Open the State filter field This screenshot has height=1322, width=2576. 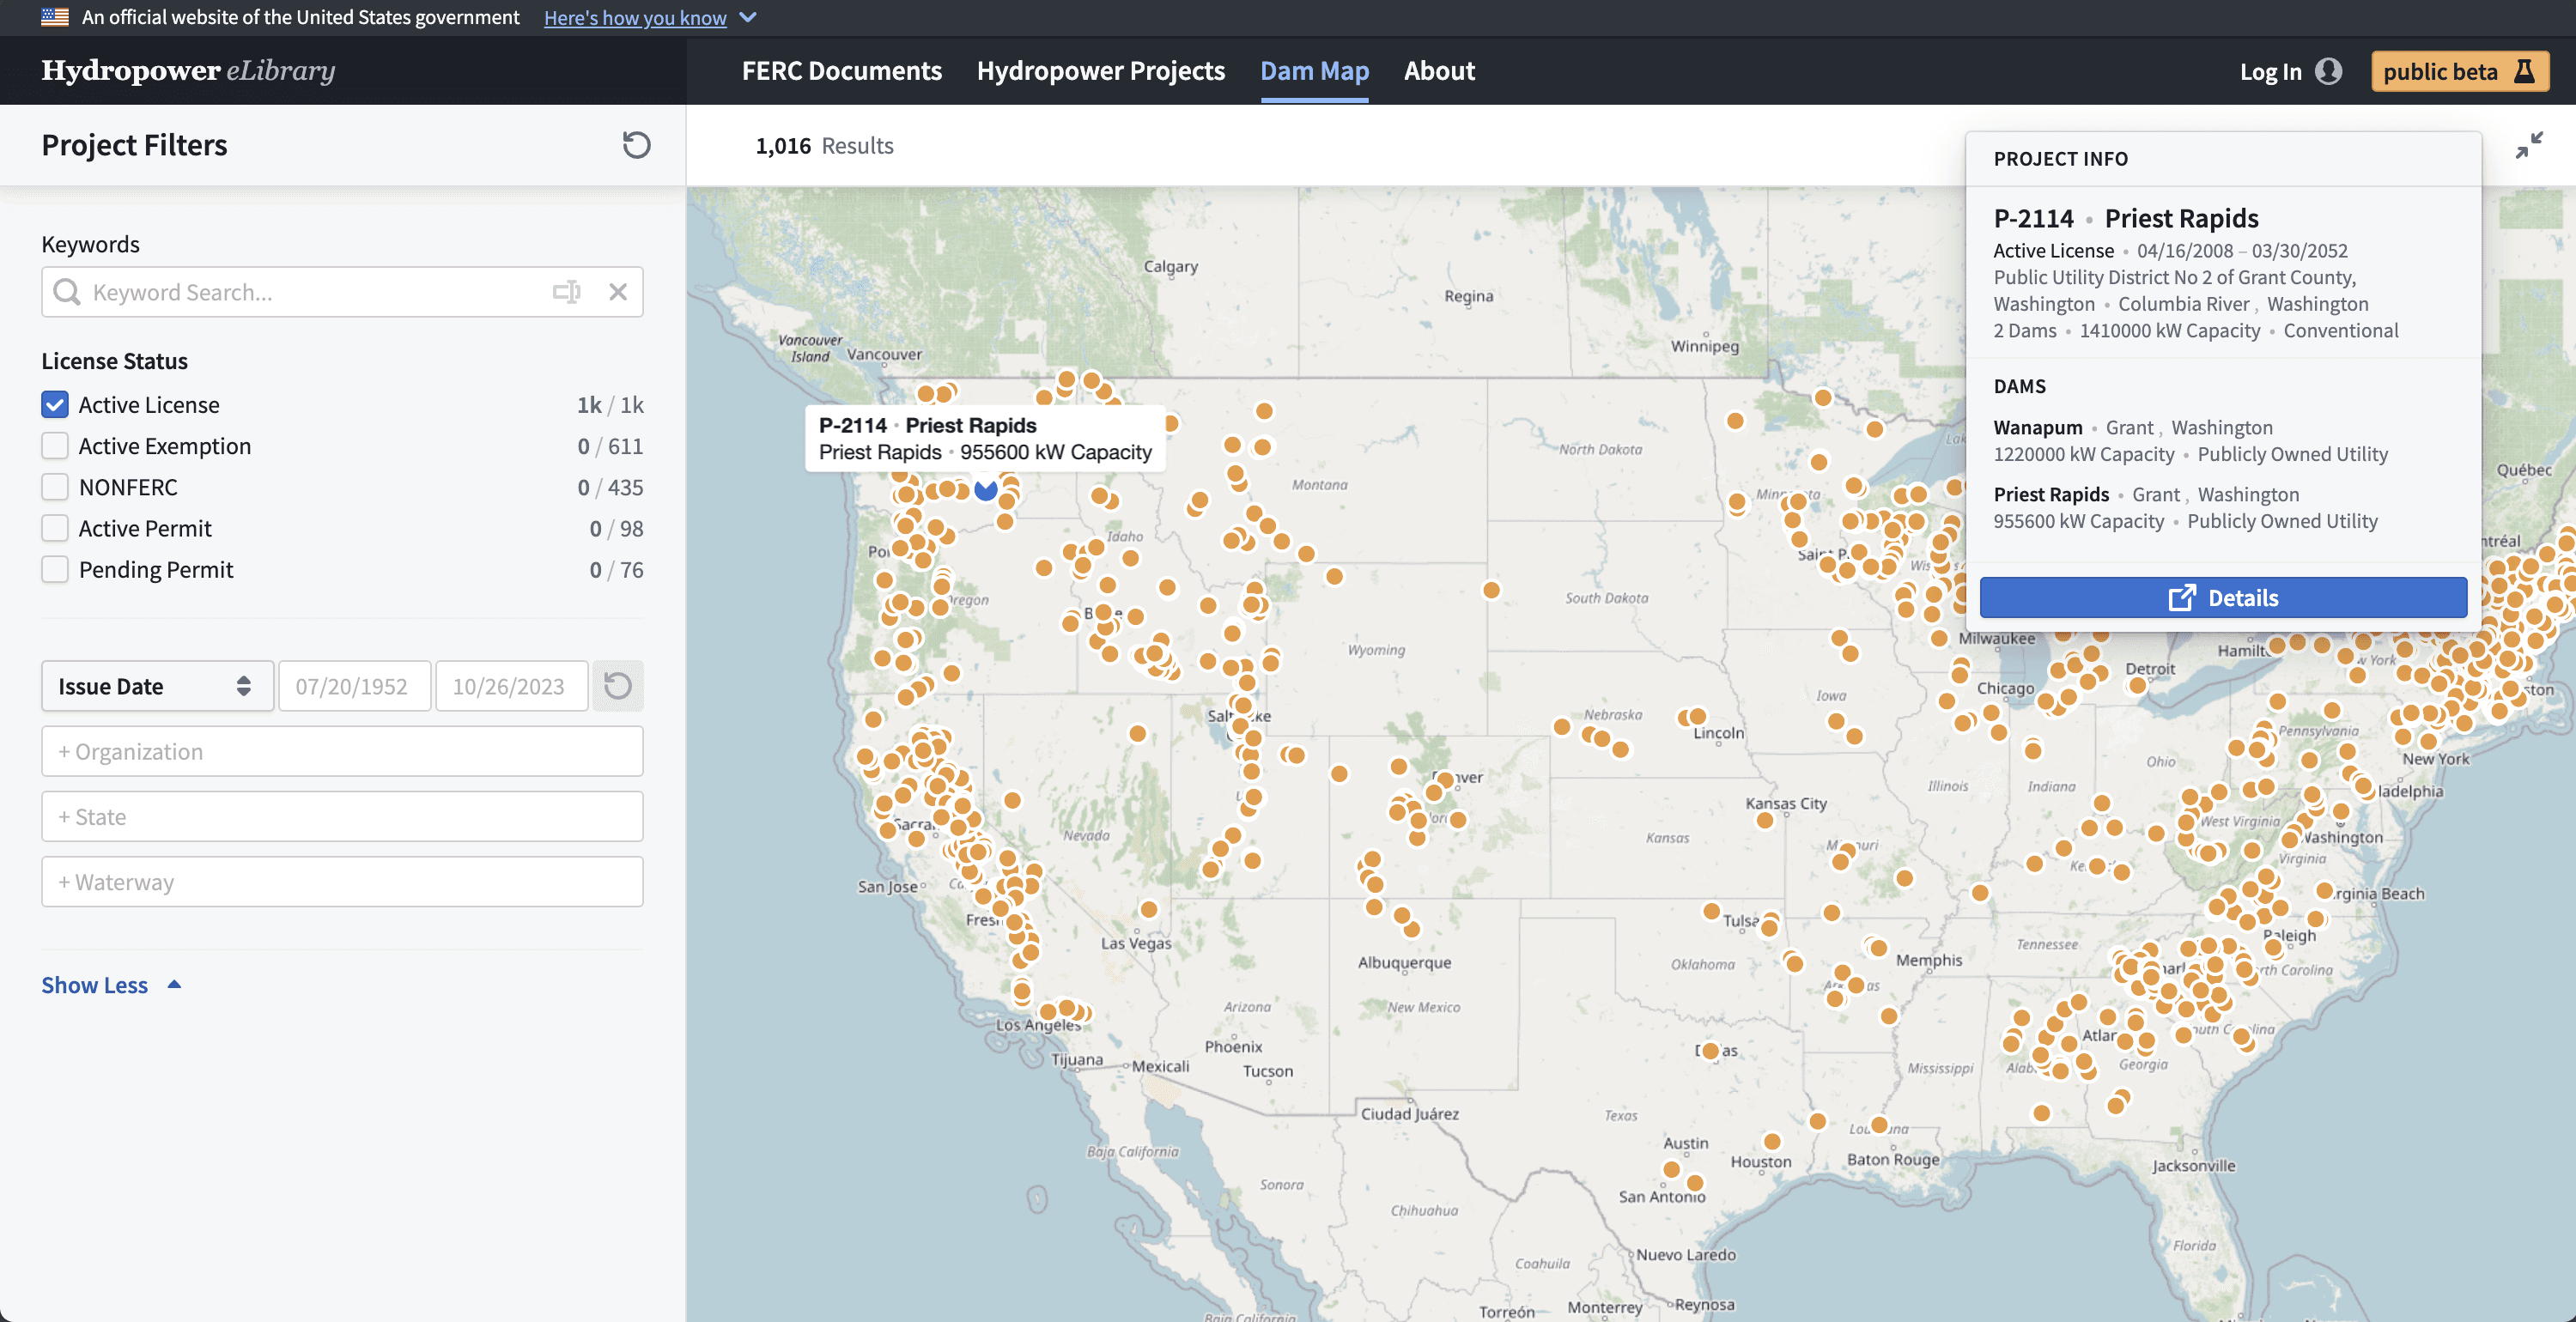pos(342,816)
